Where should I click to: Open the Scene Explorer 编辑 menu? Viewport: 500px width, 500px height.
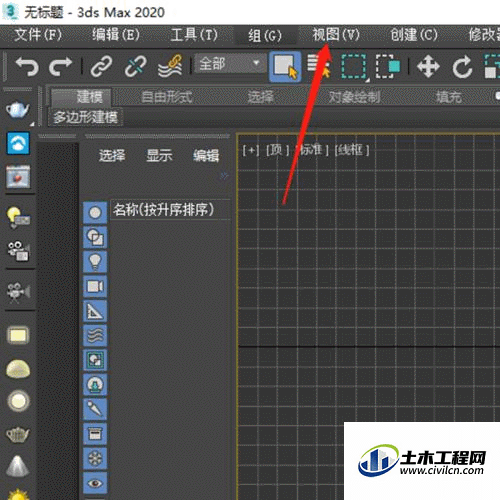coord(206,156)
